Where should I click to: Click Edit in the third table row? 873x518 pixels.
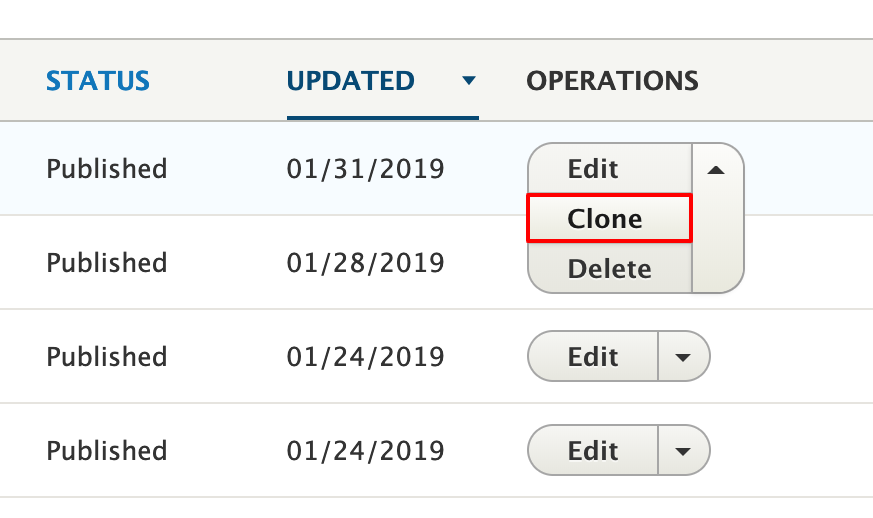tap(593, 357)
